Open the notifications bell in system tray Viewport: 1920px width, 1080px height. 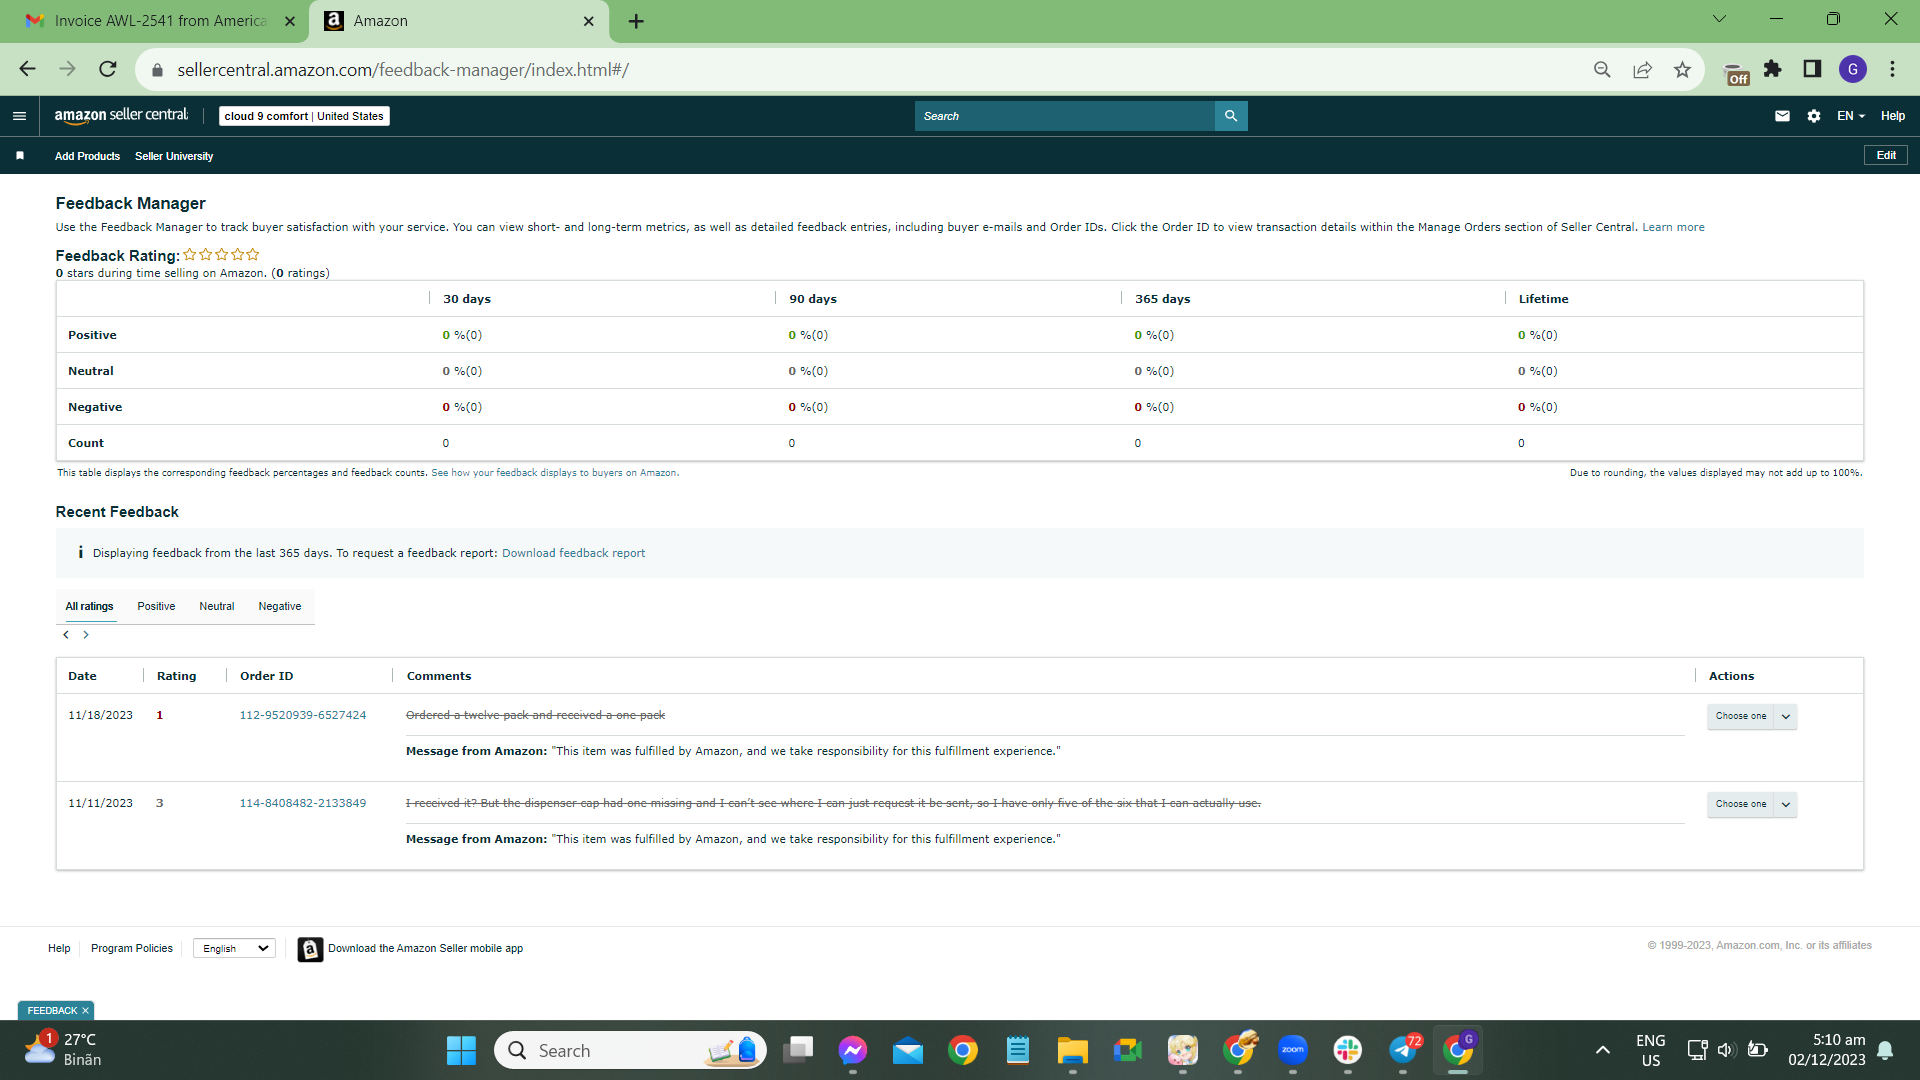click(1885, 1050)
